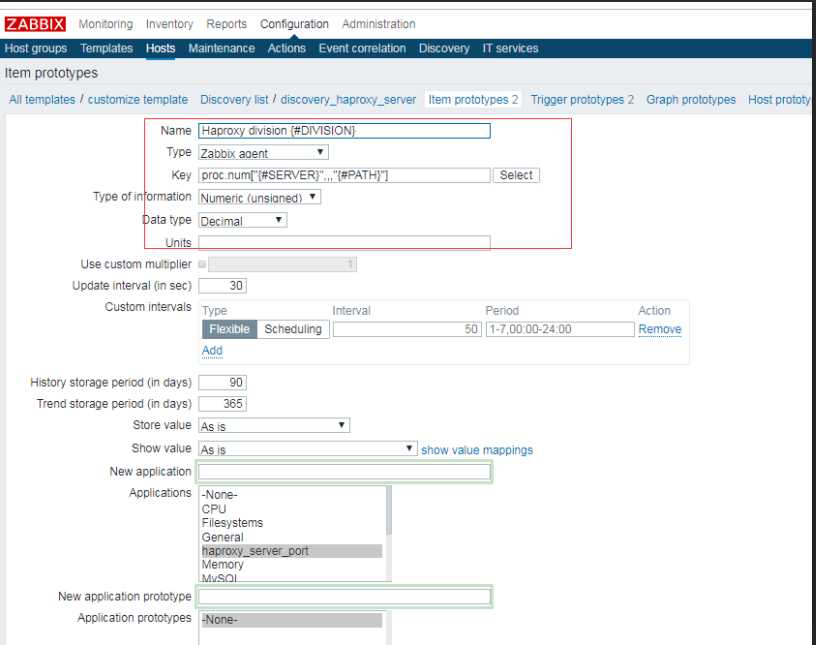Open the Store value dropdown
Image resolution: width=816 pixels, height=645 pixels.
point(274,425)
